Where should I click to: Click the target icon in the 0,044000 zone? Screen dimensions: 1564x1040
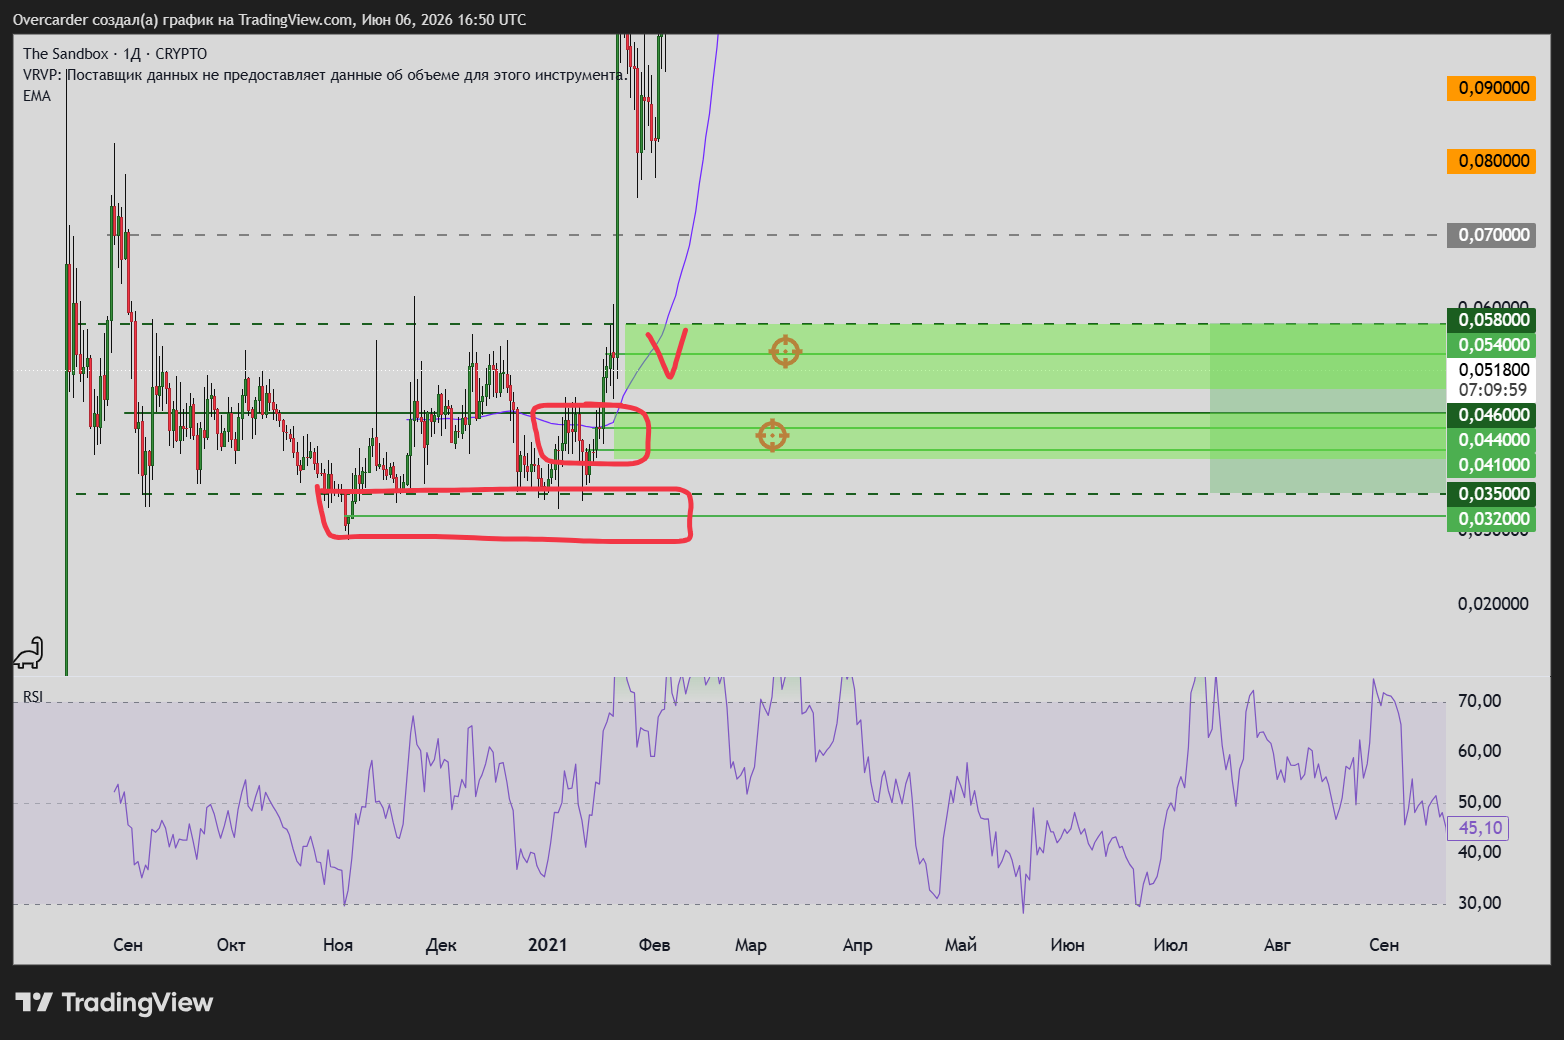click(772, 436)
